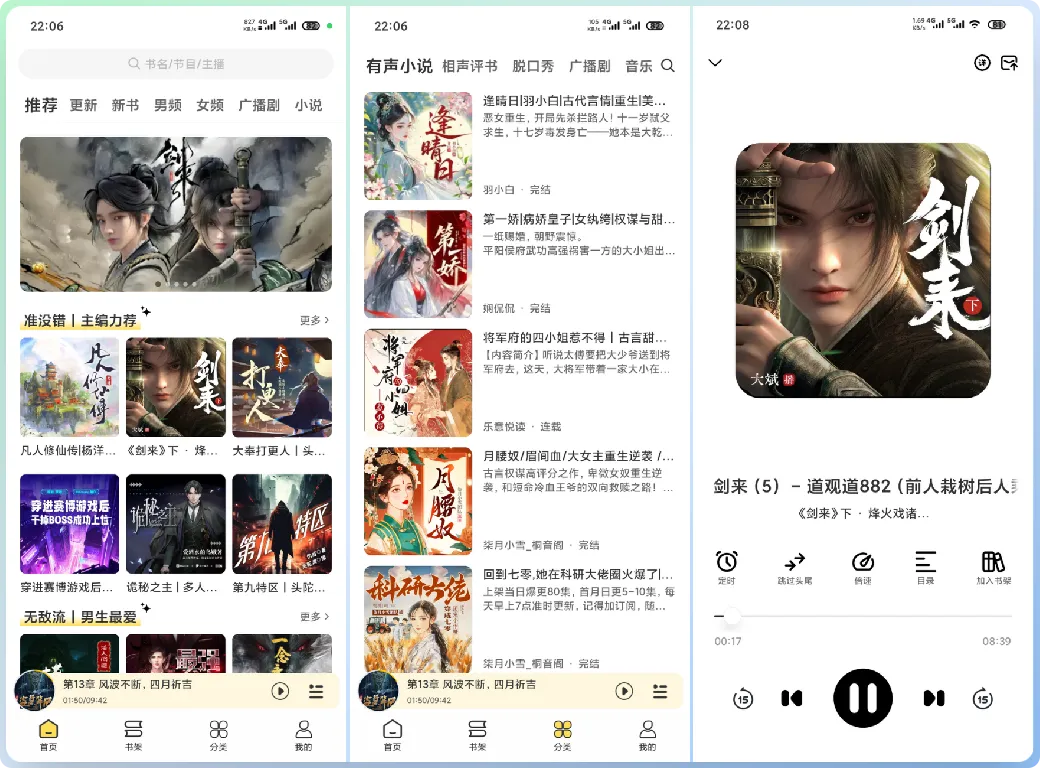Tap the 《剑来》下 · 烽火戏诸 album link

click(x=863, y=513)
